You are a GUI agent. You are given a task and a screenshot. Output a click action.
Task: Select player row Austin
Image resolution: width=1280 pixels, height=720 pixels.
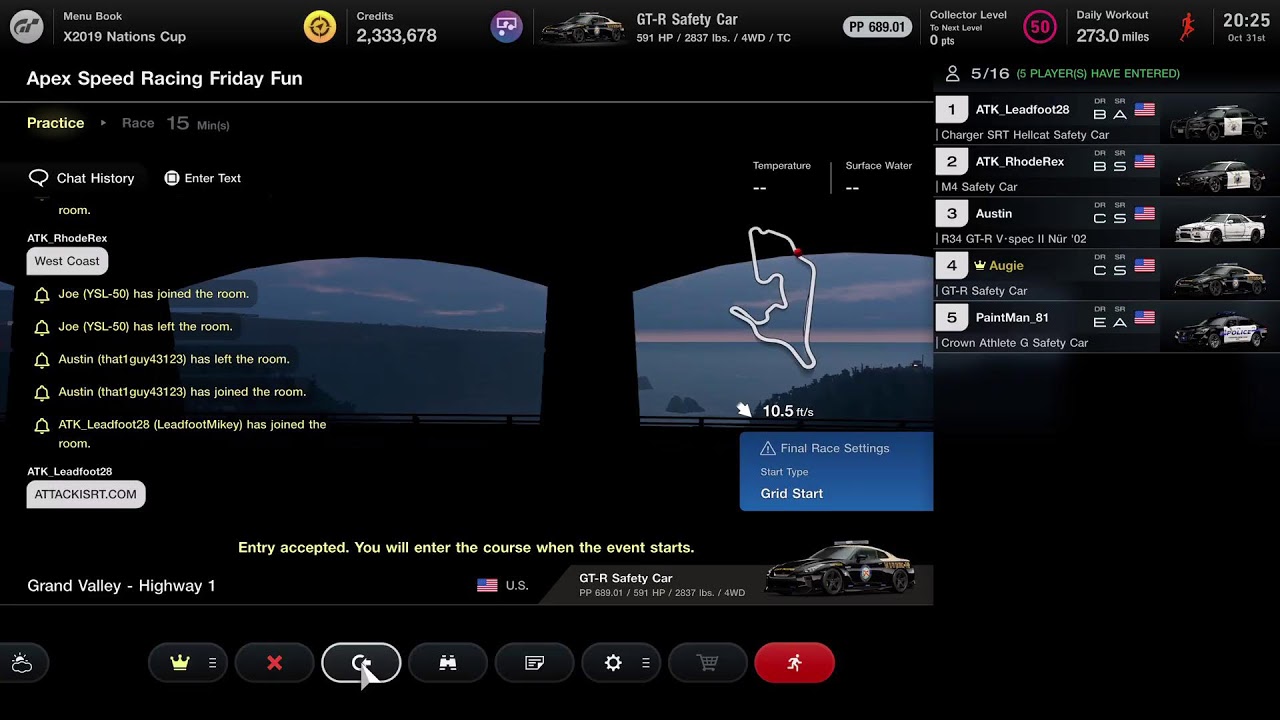1107,224
